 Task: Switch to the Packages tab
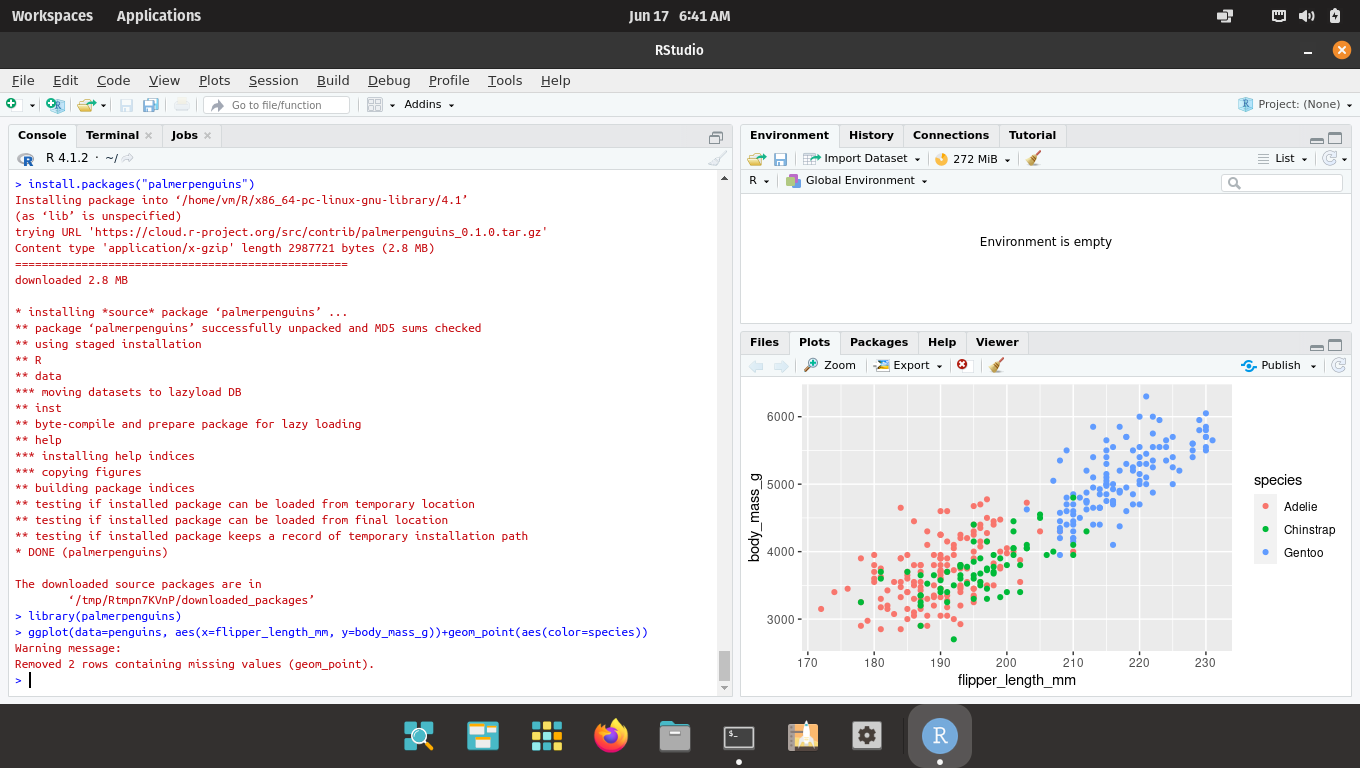click(879, 342)
